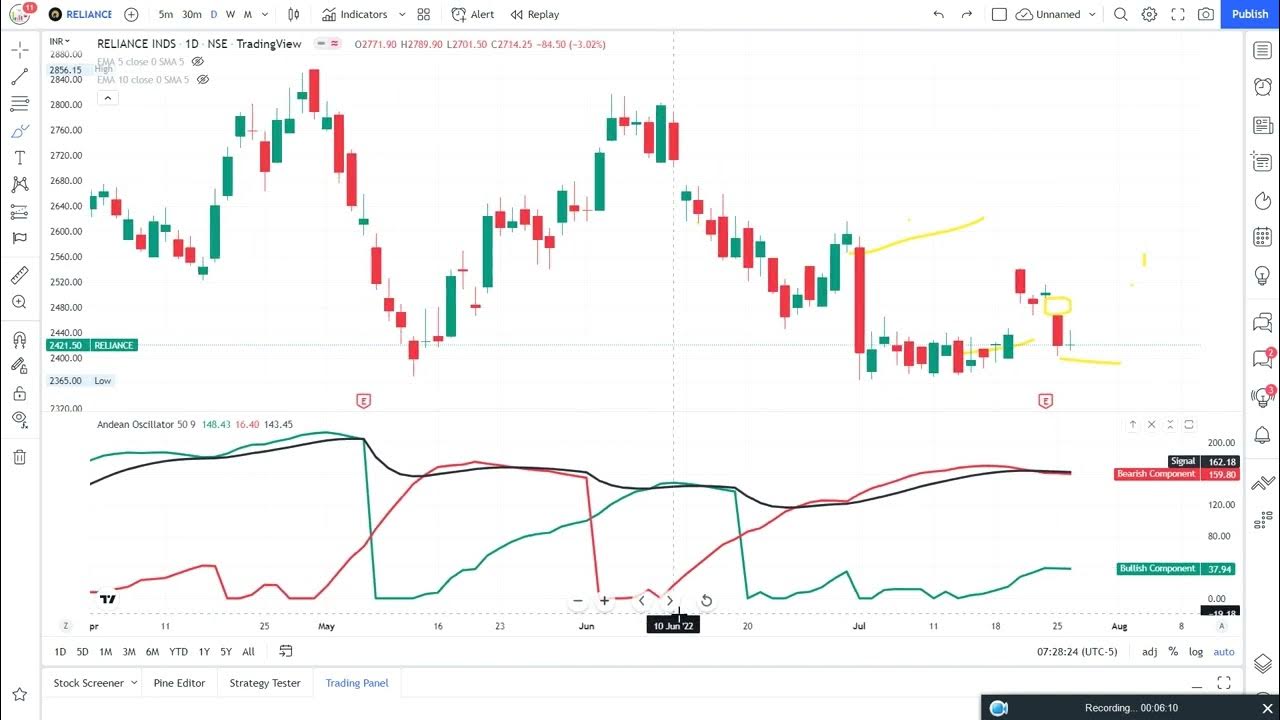This screenshot has width=1280, height=720.
Task: Open the RELIANCE symbol search
Action: 80,14
